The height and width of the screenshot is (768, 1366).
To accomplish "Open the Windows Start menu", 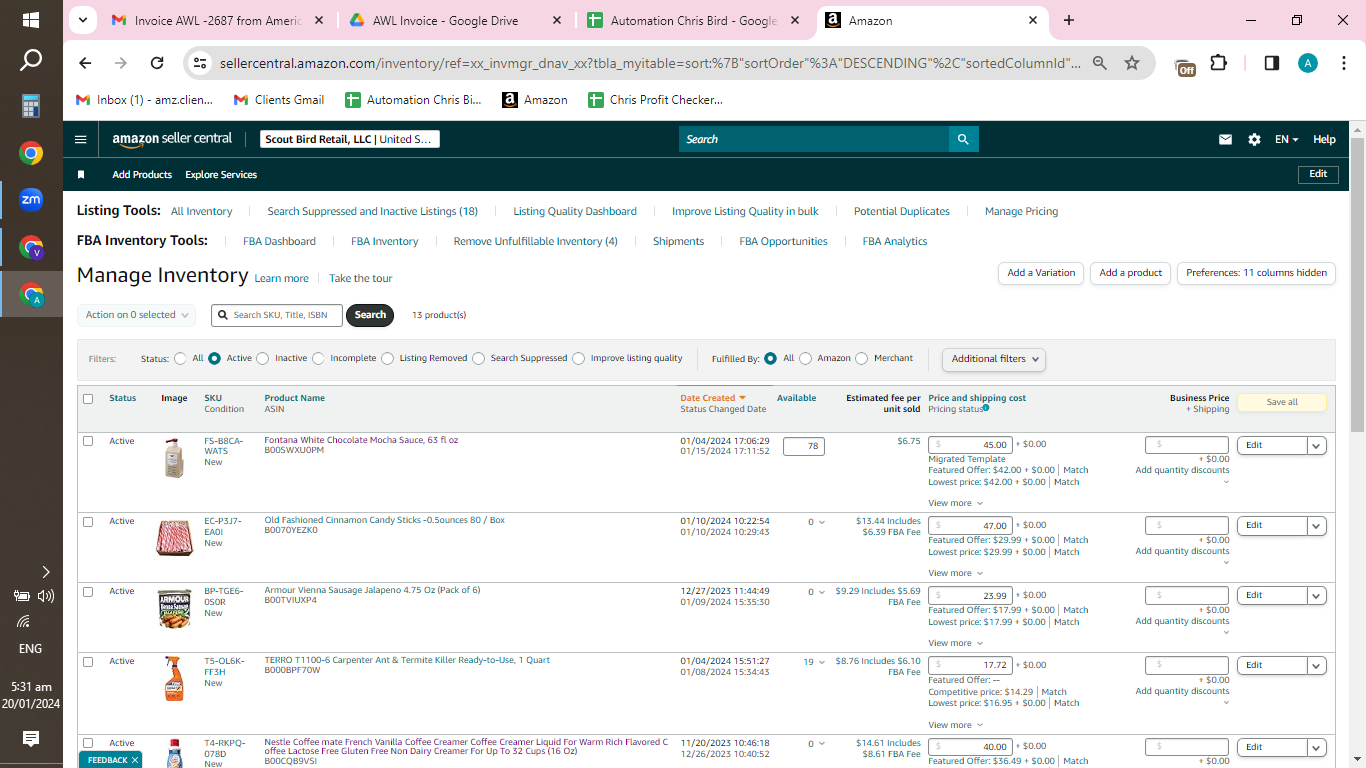I will tap(31, 20).
